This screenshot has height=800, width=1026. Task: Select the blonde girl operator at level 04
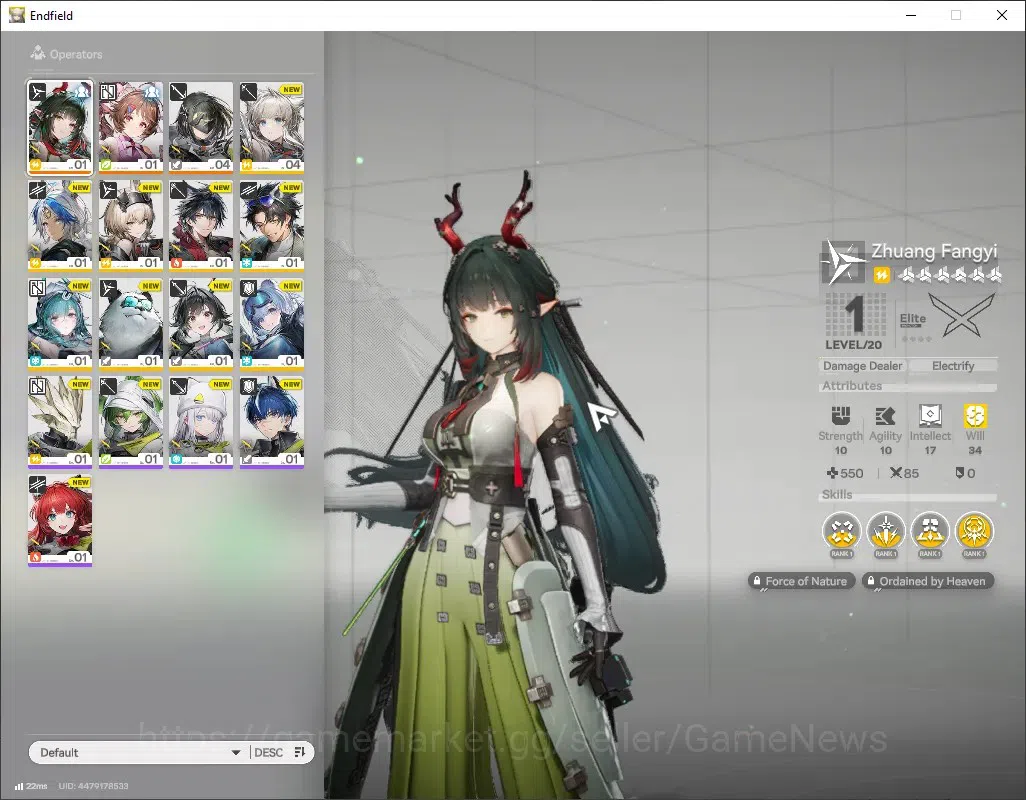click(x=272, y=128)
